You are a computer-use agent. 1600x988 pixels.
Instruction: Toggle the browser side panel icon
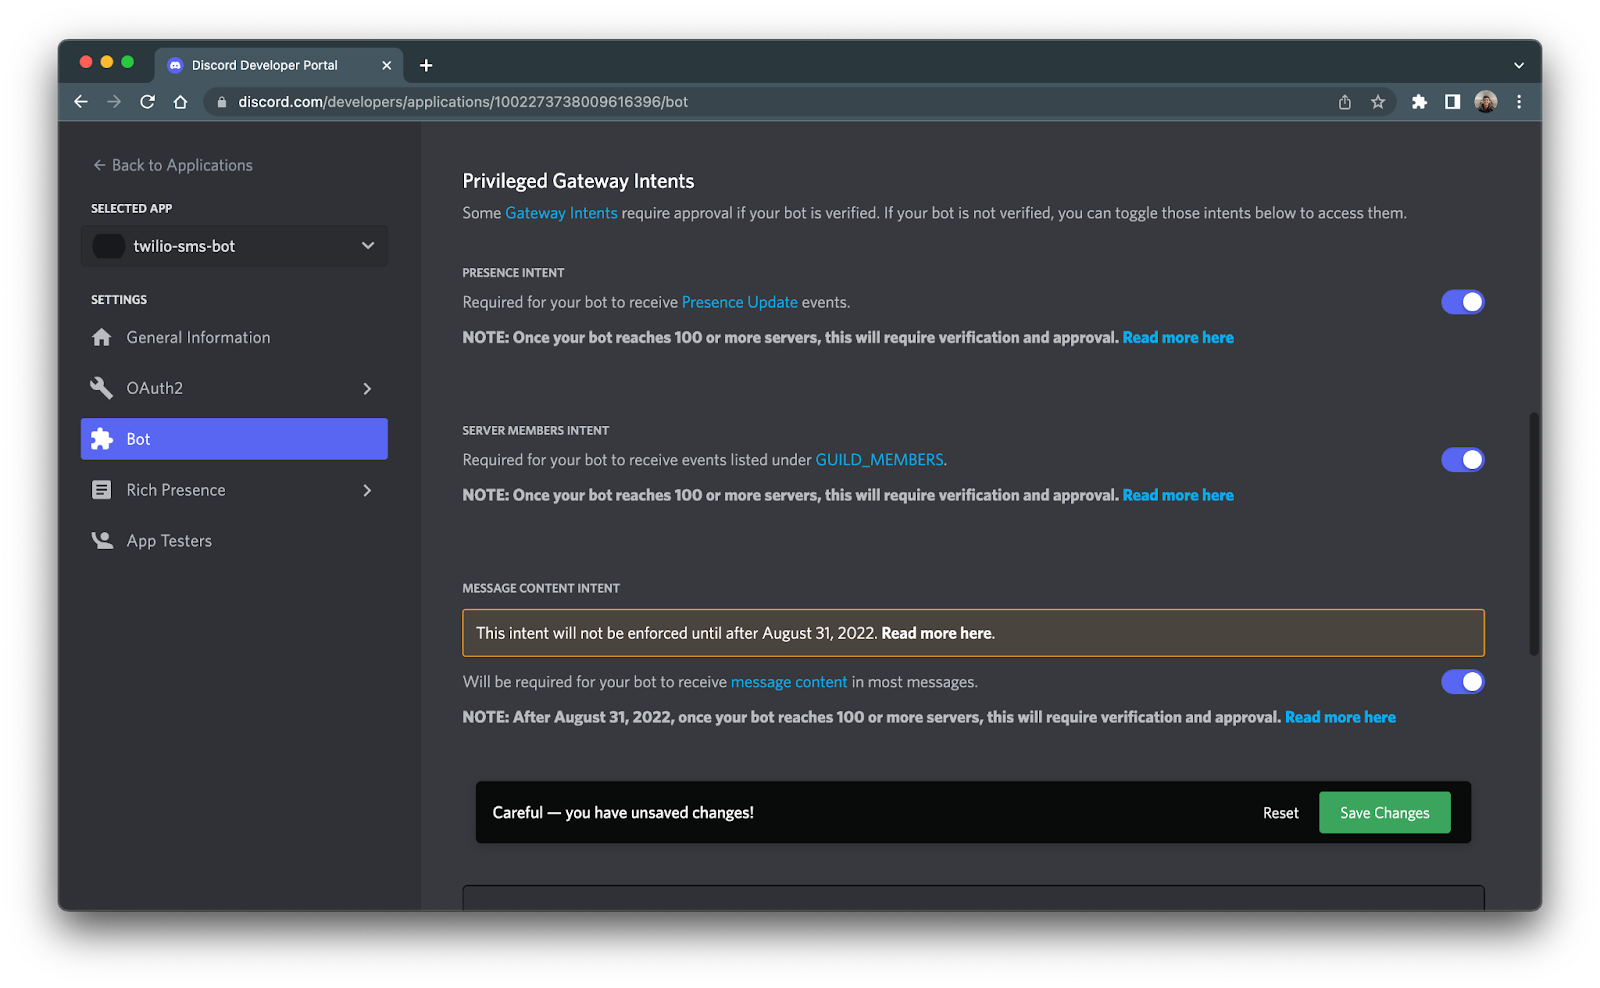[x=1452, y=102]
